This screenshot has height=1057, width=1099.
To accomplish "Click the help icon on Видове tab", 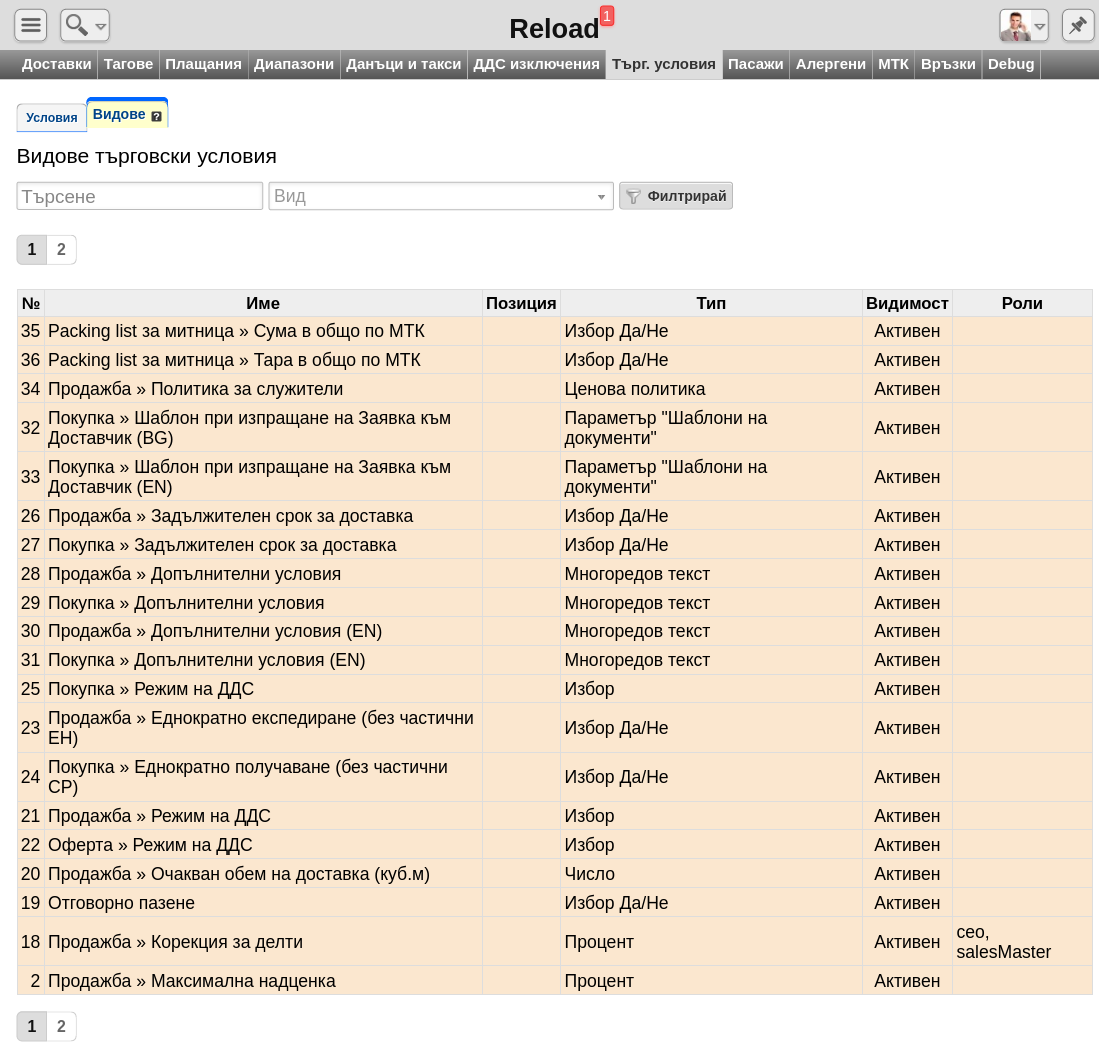I will 156,116.
